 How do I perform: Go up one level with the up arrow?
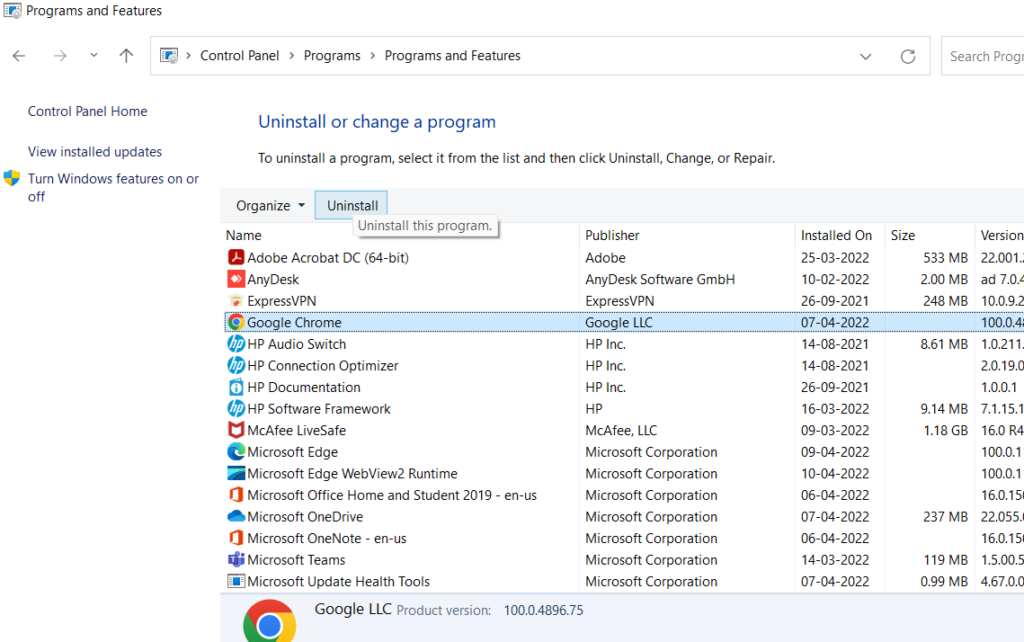tap(126, 56)
